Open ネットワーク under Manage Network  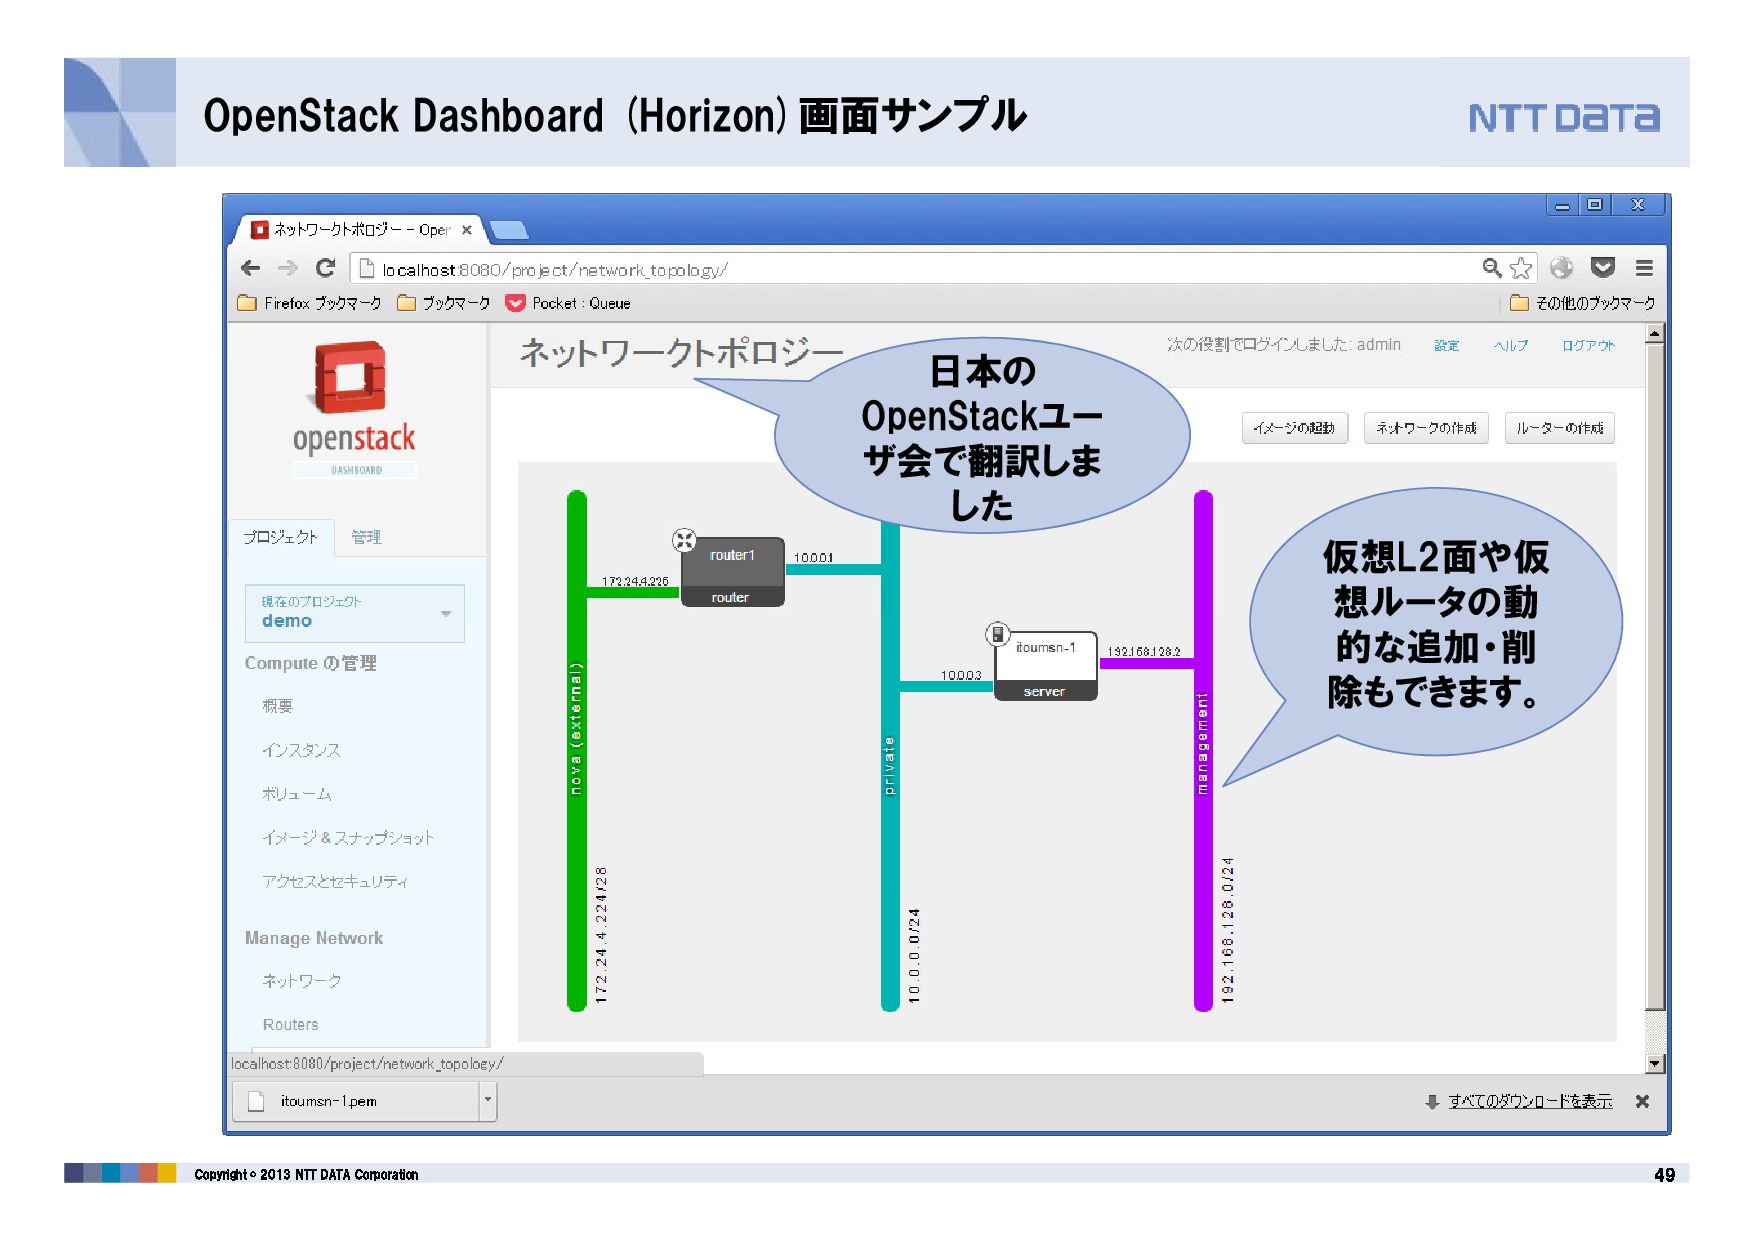pos(301,981)
